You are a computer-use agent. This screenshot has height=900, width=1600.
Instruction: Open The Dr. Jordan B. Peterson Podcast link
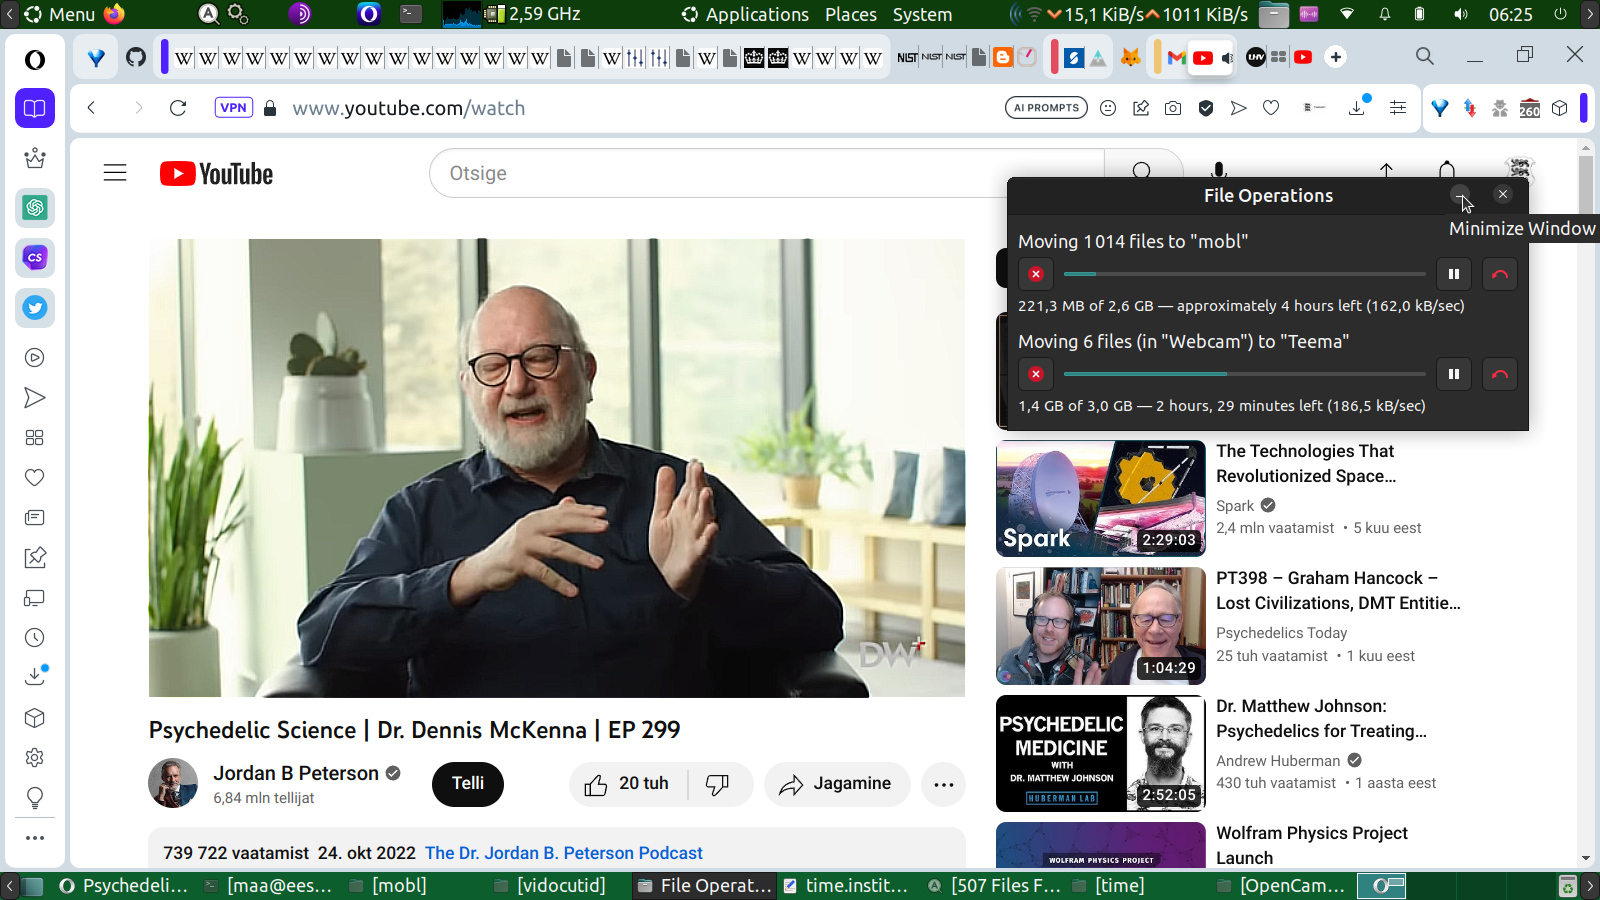click(x=563, y=853)
